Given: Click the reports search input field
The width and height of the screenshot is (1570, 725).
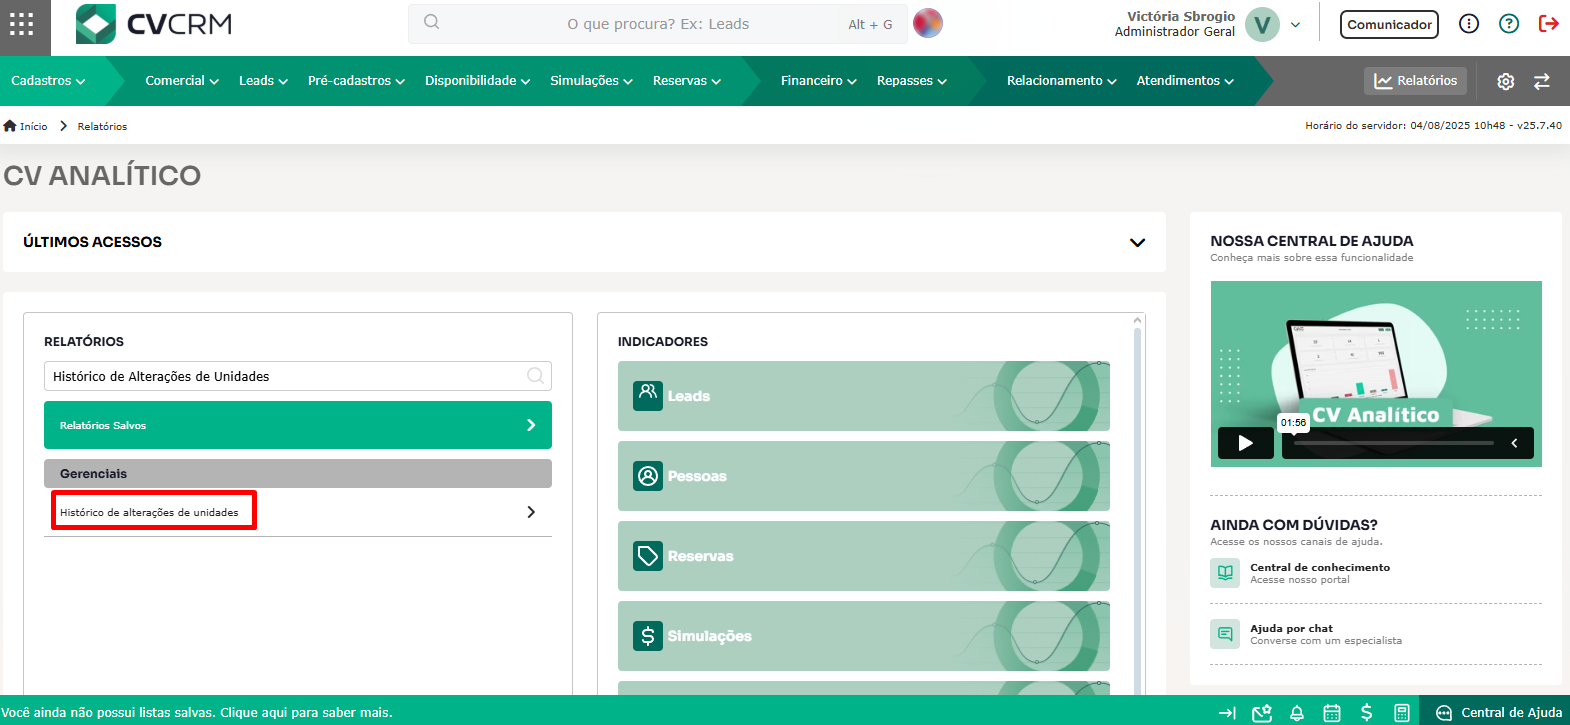Looking at the screenshot, I should (298, 376).
